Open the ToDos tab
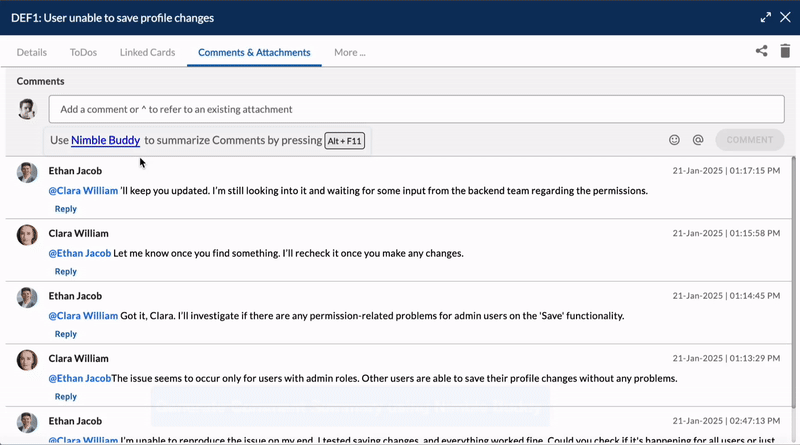Image resolution: width=800 pixels, height=445 pixels. point(83,53)
